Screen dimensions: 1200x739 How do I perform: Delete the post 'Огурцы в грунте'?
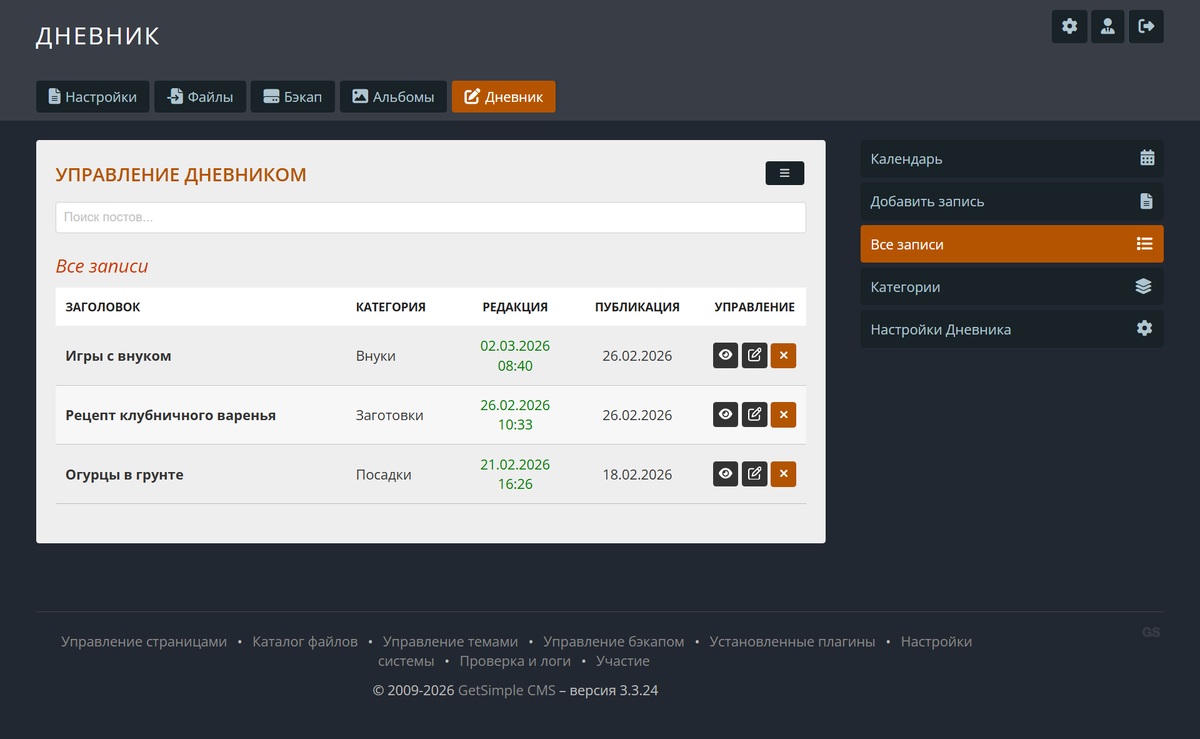pyautogui.click(x=783, y=474)
